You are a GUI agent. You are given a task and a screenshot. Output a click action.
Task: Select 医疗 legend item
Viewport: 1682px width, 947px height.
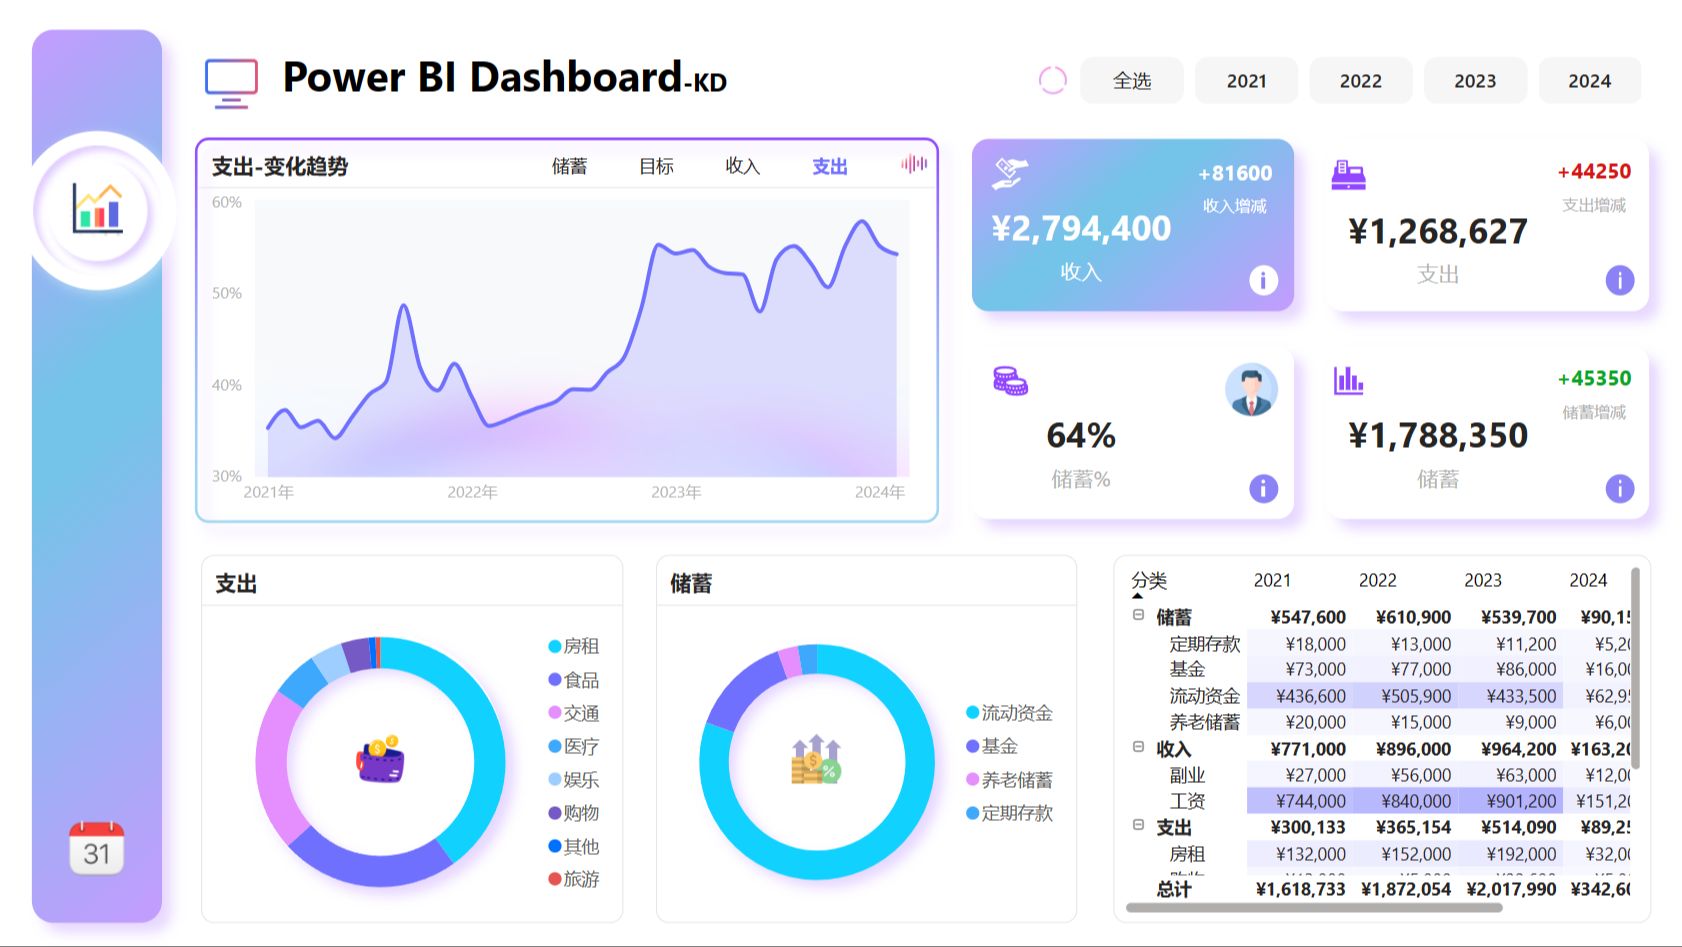click(574, 746)
